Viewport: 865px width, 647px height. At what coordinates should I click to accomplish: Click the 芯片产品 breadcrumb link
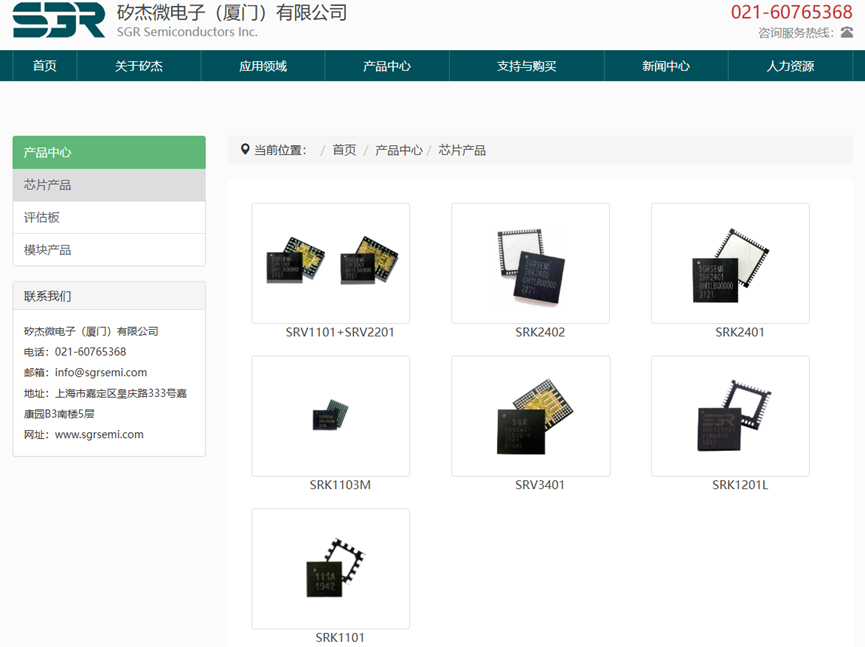462,150
